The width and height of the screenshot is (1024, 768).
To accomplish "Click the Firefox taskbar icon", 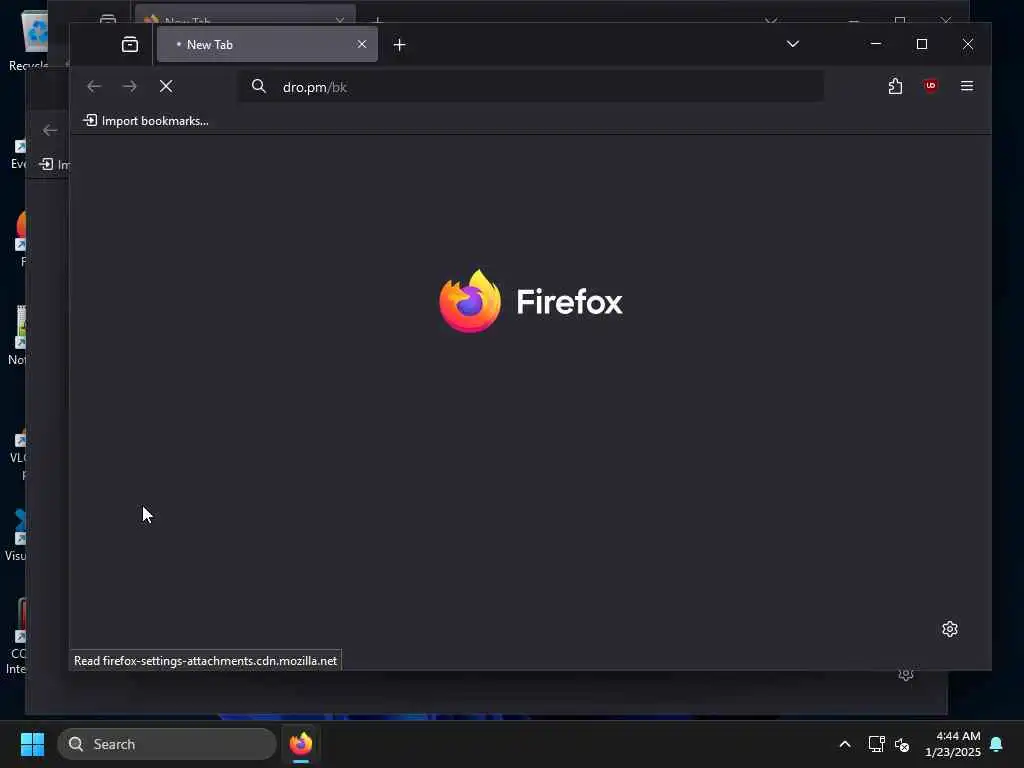I will point(301,744).
